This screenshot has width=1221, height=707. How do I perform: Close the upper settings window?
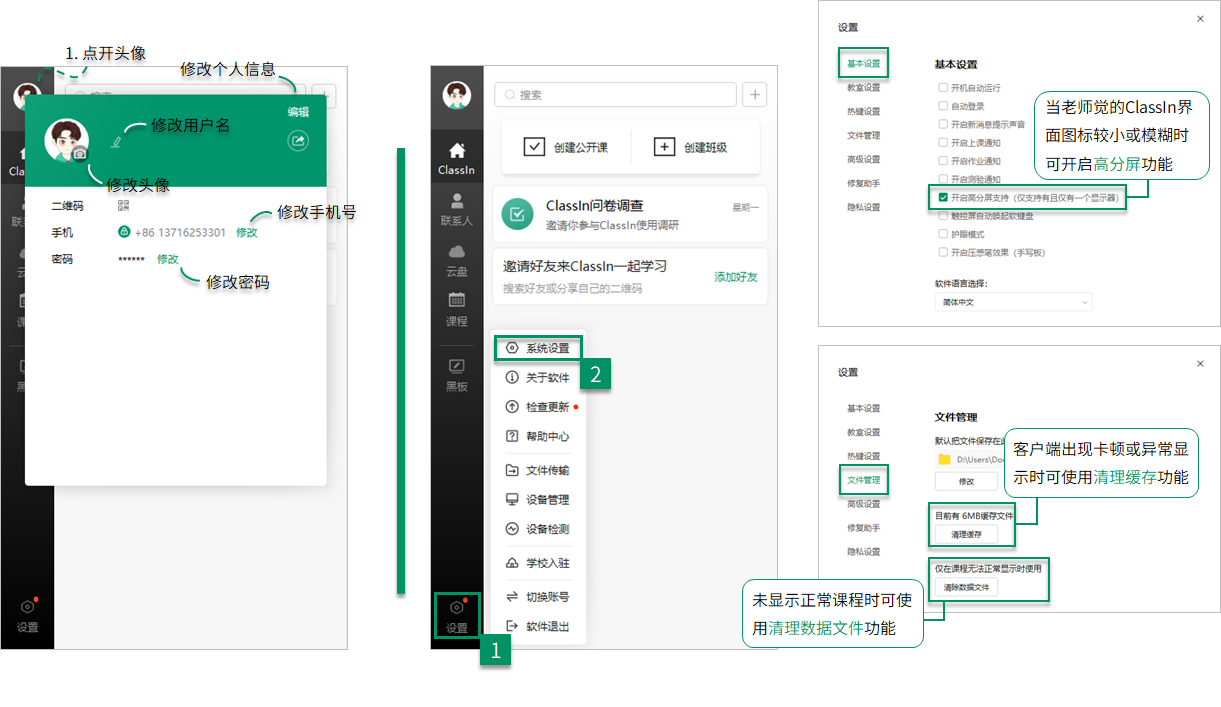pos(1200,19)
